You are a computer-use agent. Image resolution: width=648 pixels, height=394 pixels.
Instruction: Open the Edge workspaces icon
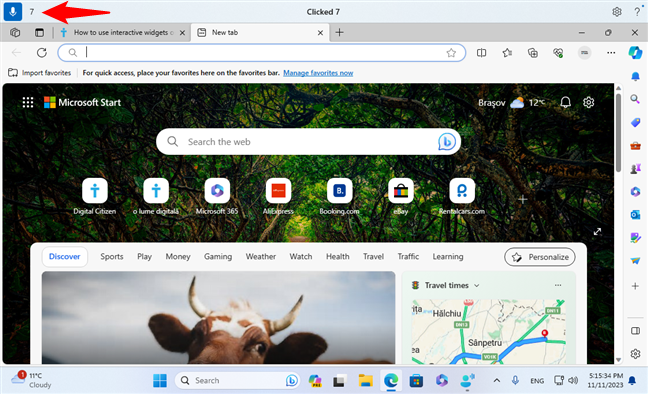[15, 32]
